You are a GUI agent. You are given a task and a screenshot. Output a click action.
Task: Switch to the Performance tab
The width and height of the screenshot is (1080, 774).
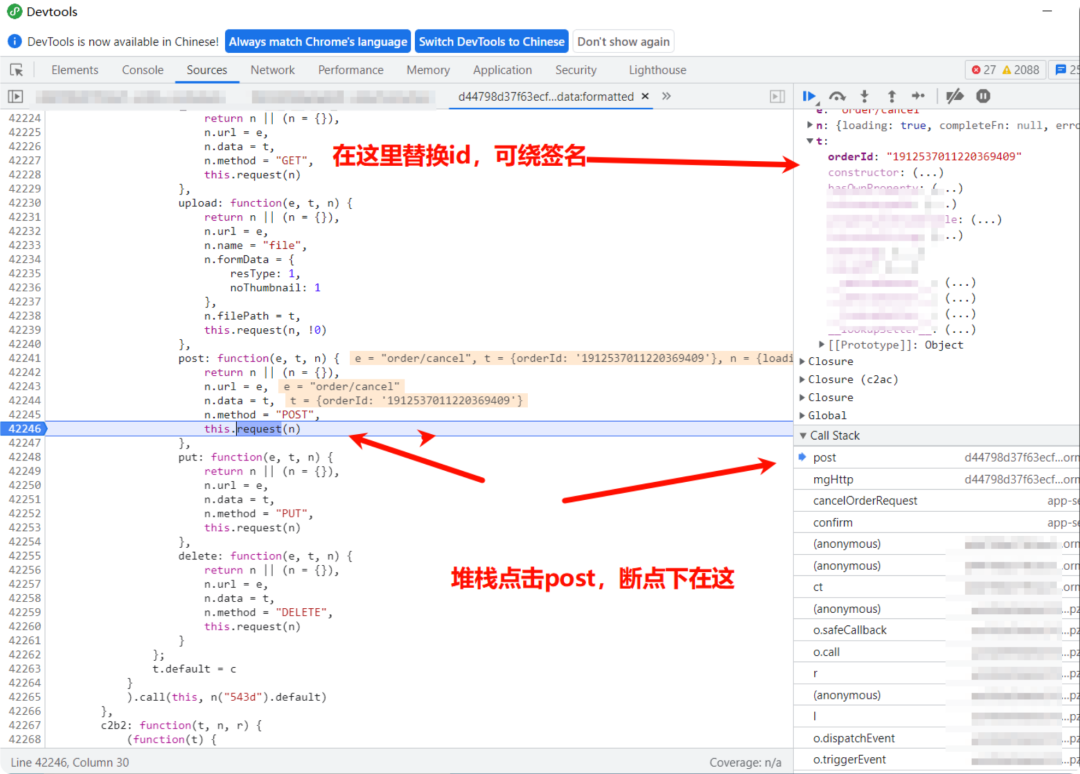click(x=351, y=70)
